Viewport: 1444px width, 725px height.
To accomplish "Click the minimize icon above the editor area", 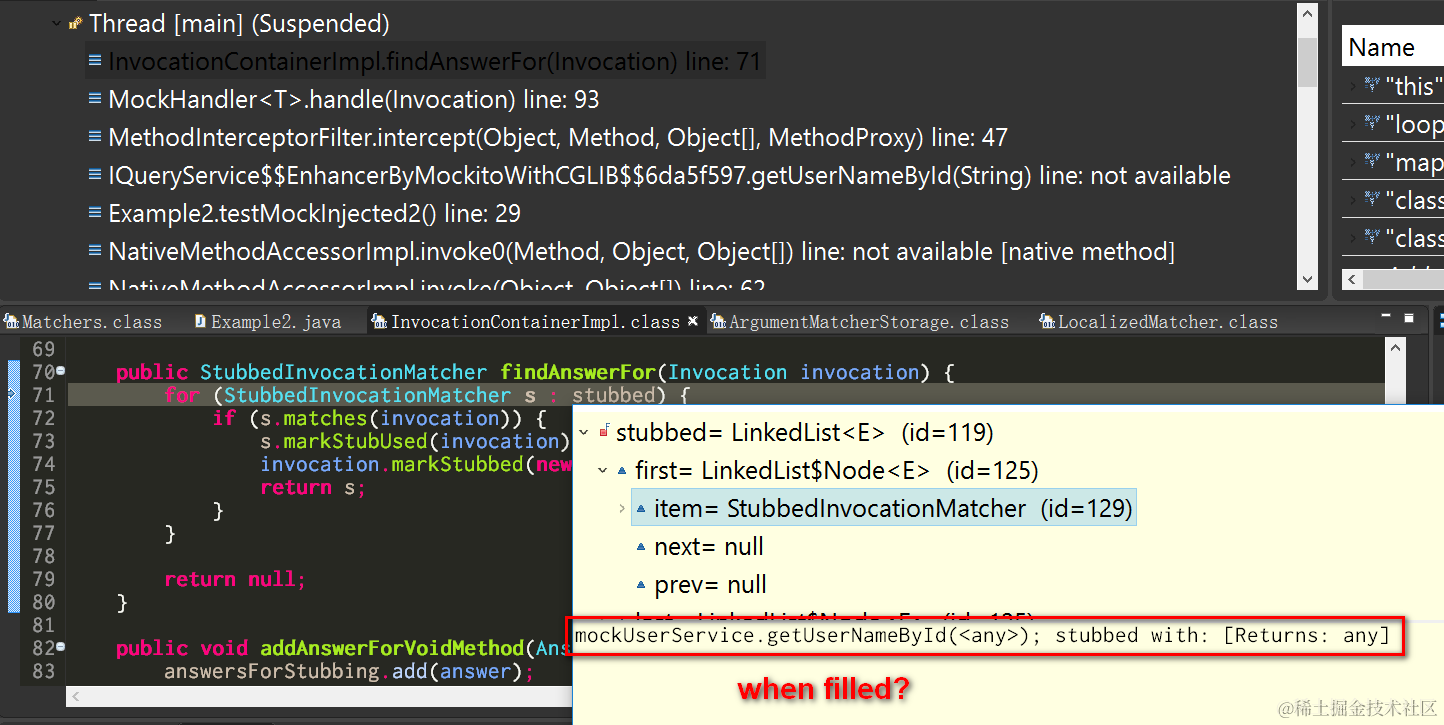I will tap(1386, 318).
